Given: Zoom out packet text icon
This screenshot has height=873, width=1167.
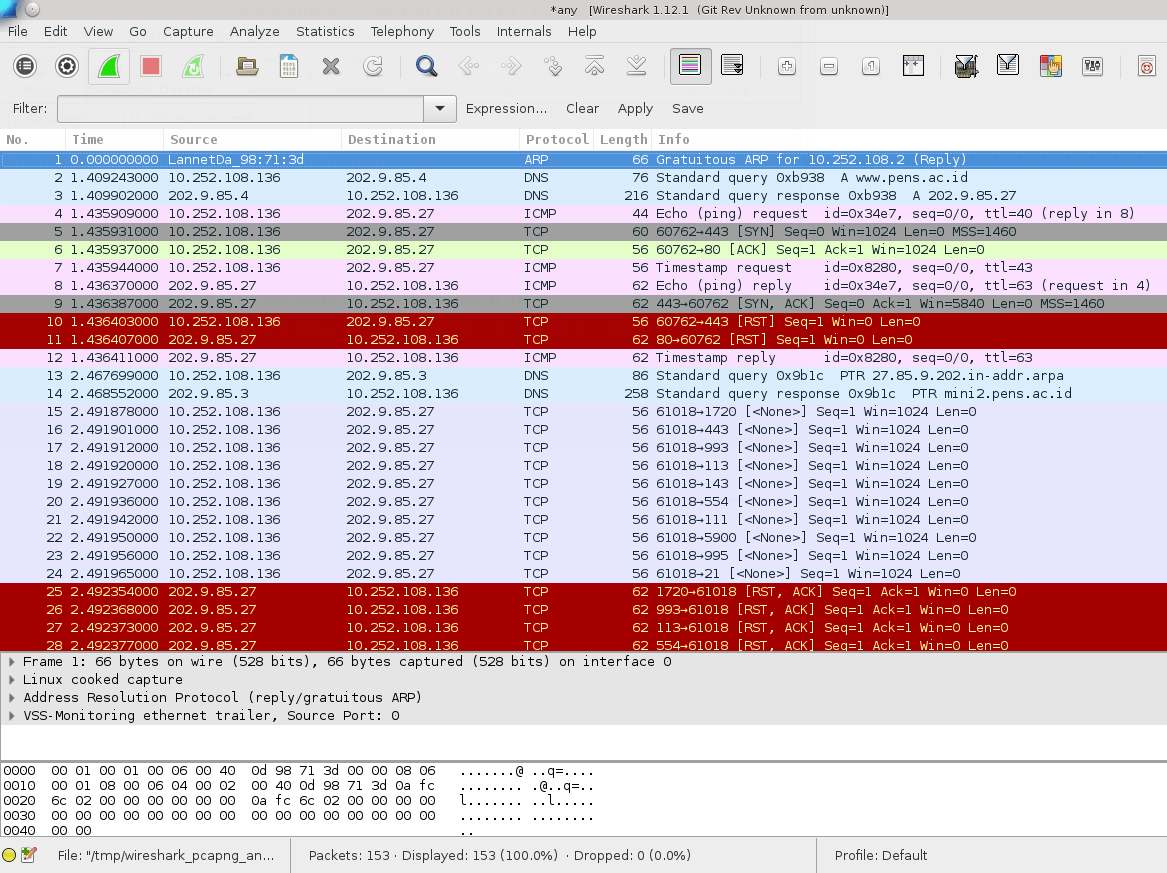Looking at the screenshot, I should 828,66.
